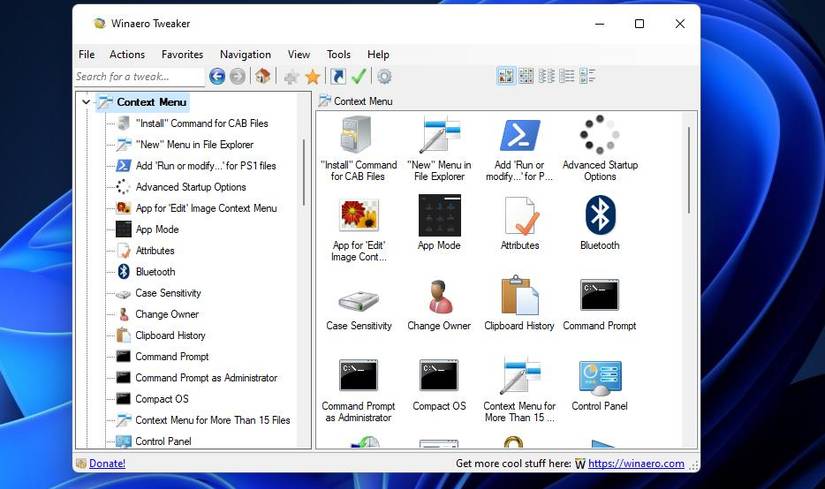825x489 pixels.
Task: Open the Navigation menu
Action: [245, 54]
